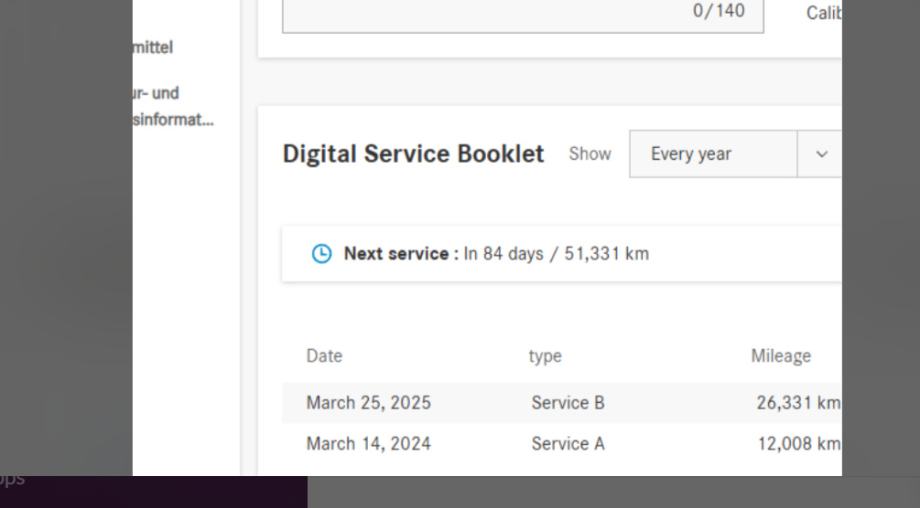Screen dimensions: 920x508
Task: Open the Service B entry
Action: 568,403
